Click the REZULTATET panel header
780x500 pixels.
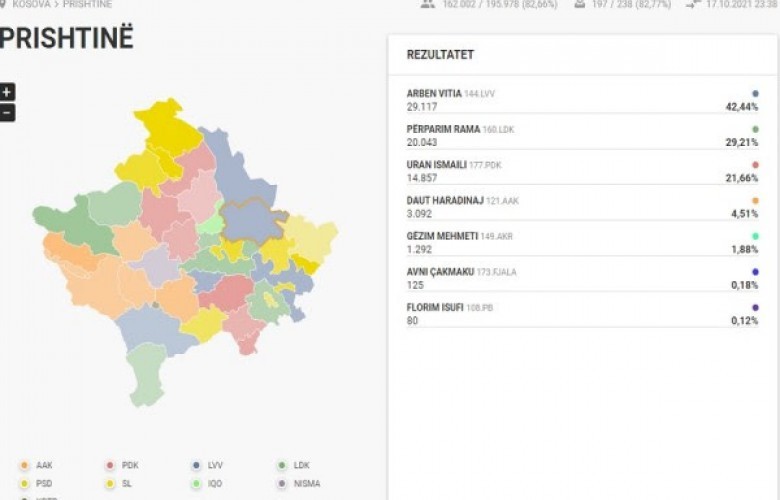(440, 54)
